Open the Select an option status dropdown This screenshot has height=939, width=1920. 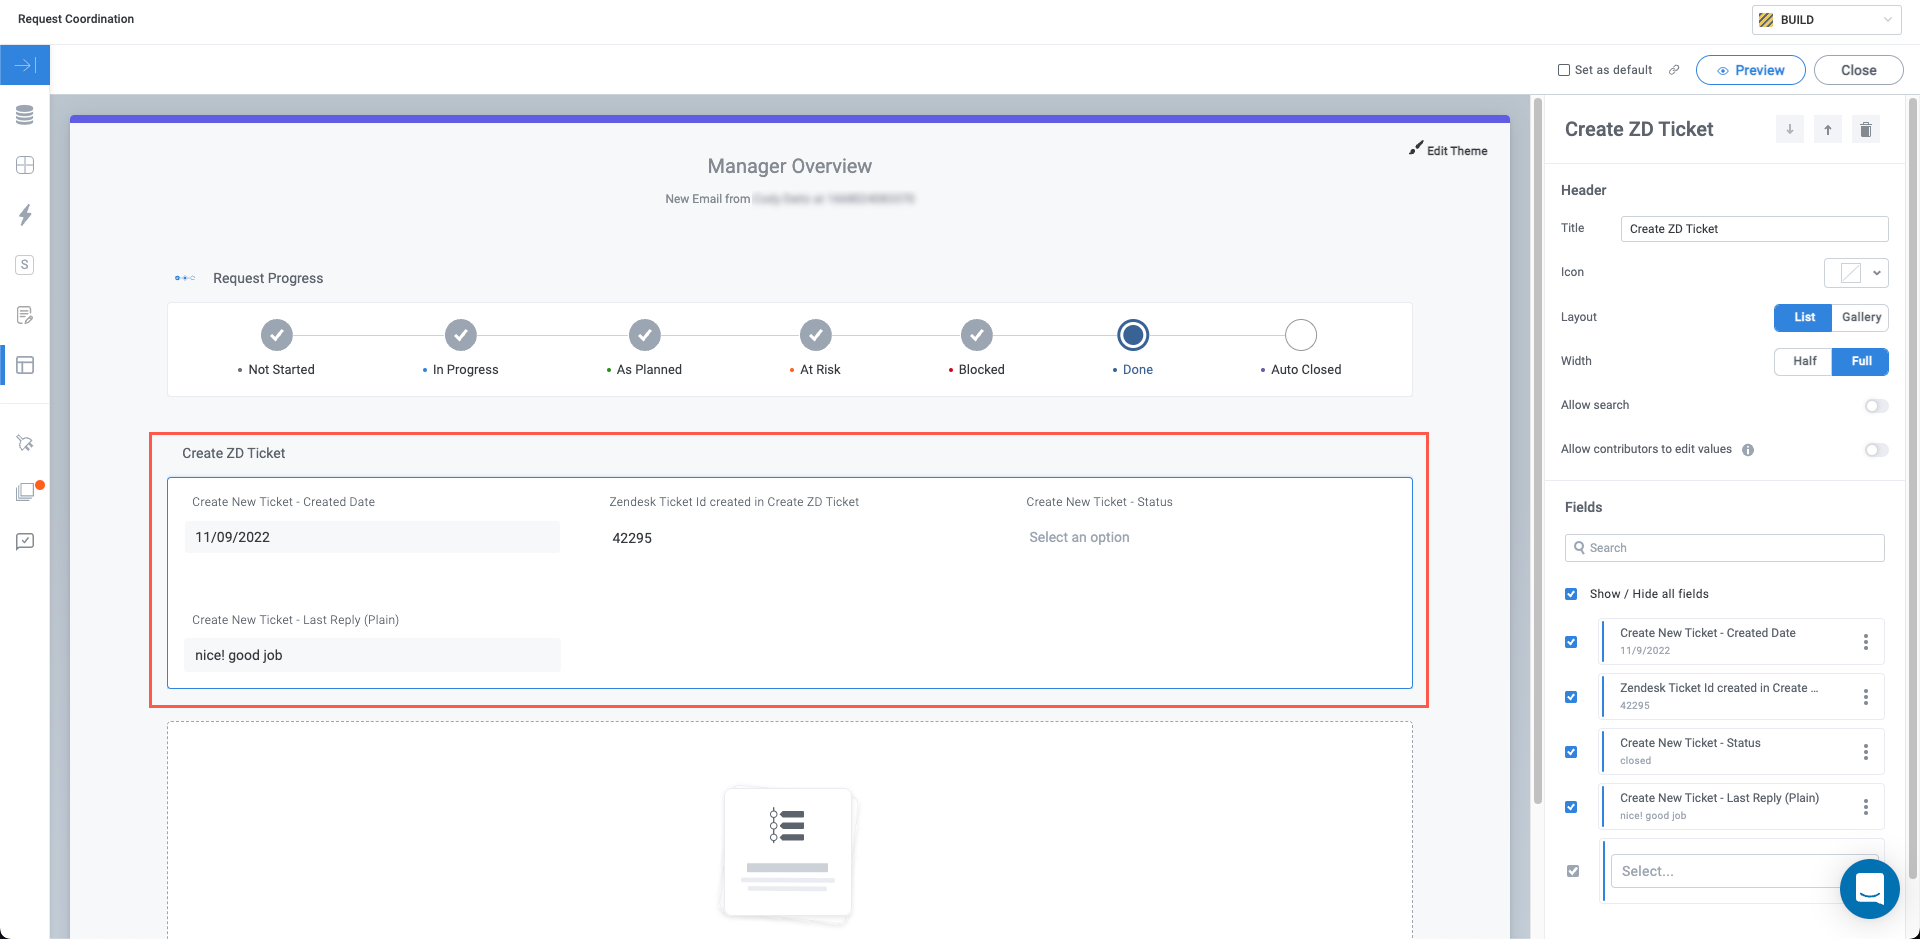[x=1079, y=538]
